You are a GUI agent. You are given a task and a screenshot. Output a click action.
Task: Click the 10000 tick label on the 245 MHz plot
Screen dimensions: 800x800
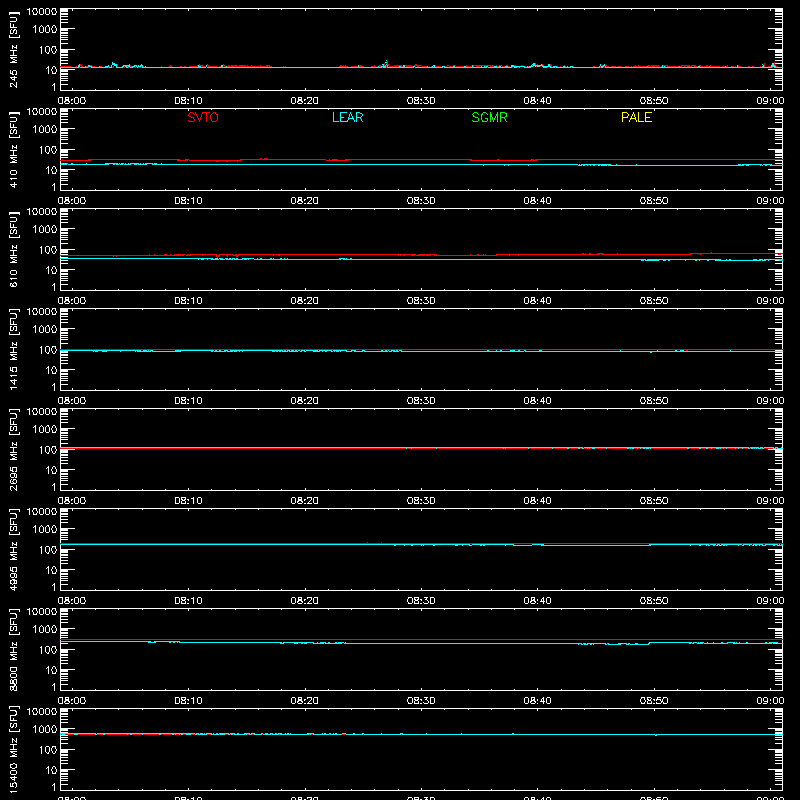click(42, 12)
